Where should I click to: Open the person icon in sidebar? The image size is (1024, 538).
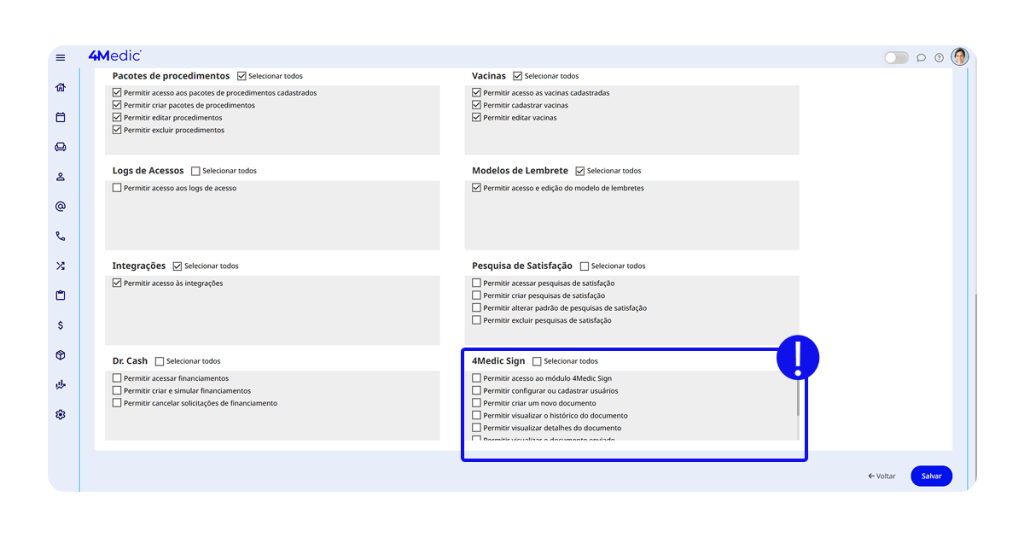61,177
